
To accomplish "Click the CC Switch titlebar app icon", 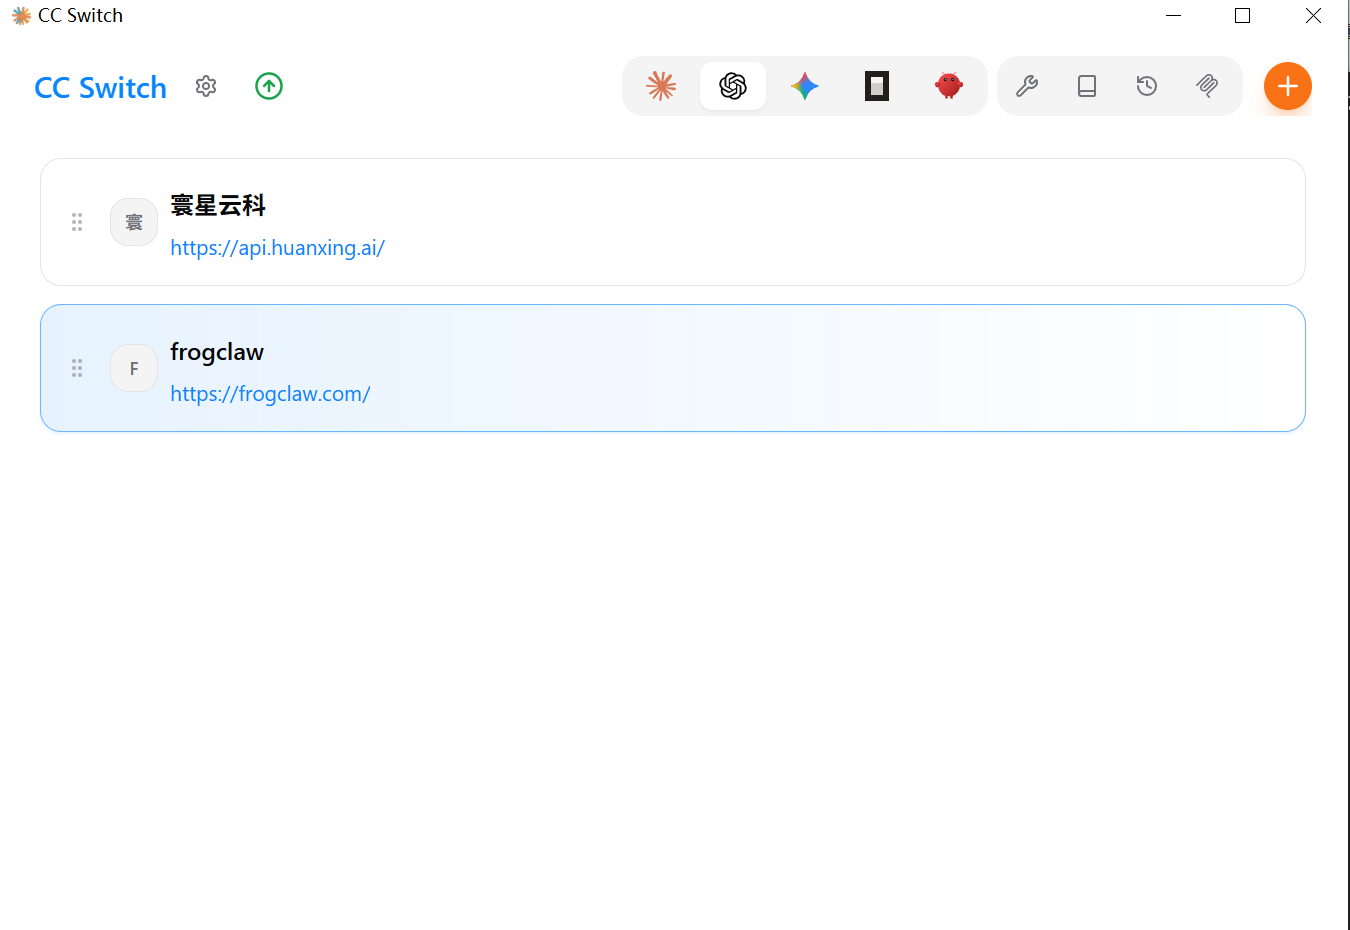I will coord(21,16).
